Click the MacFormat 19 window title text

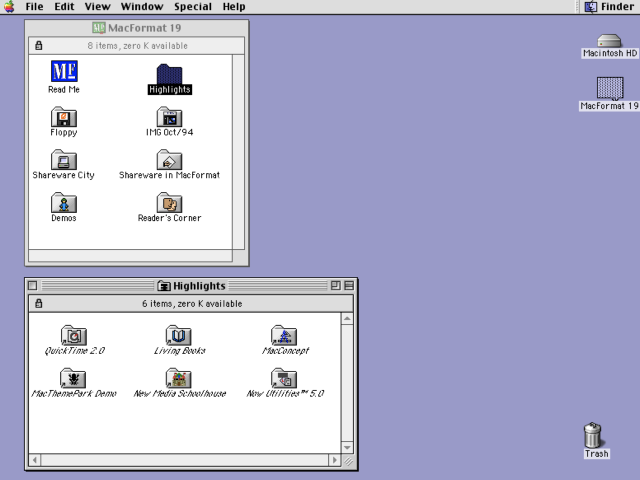tap(144, 28)
